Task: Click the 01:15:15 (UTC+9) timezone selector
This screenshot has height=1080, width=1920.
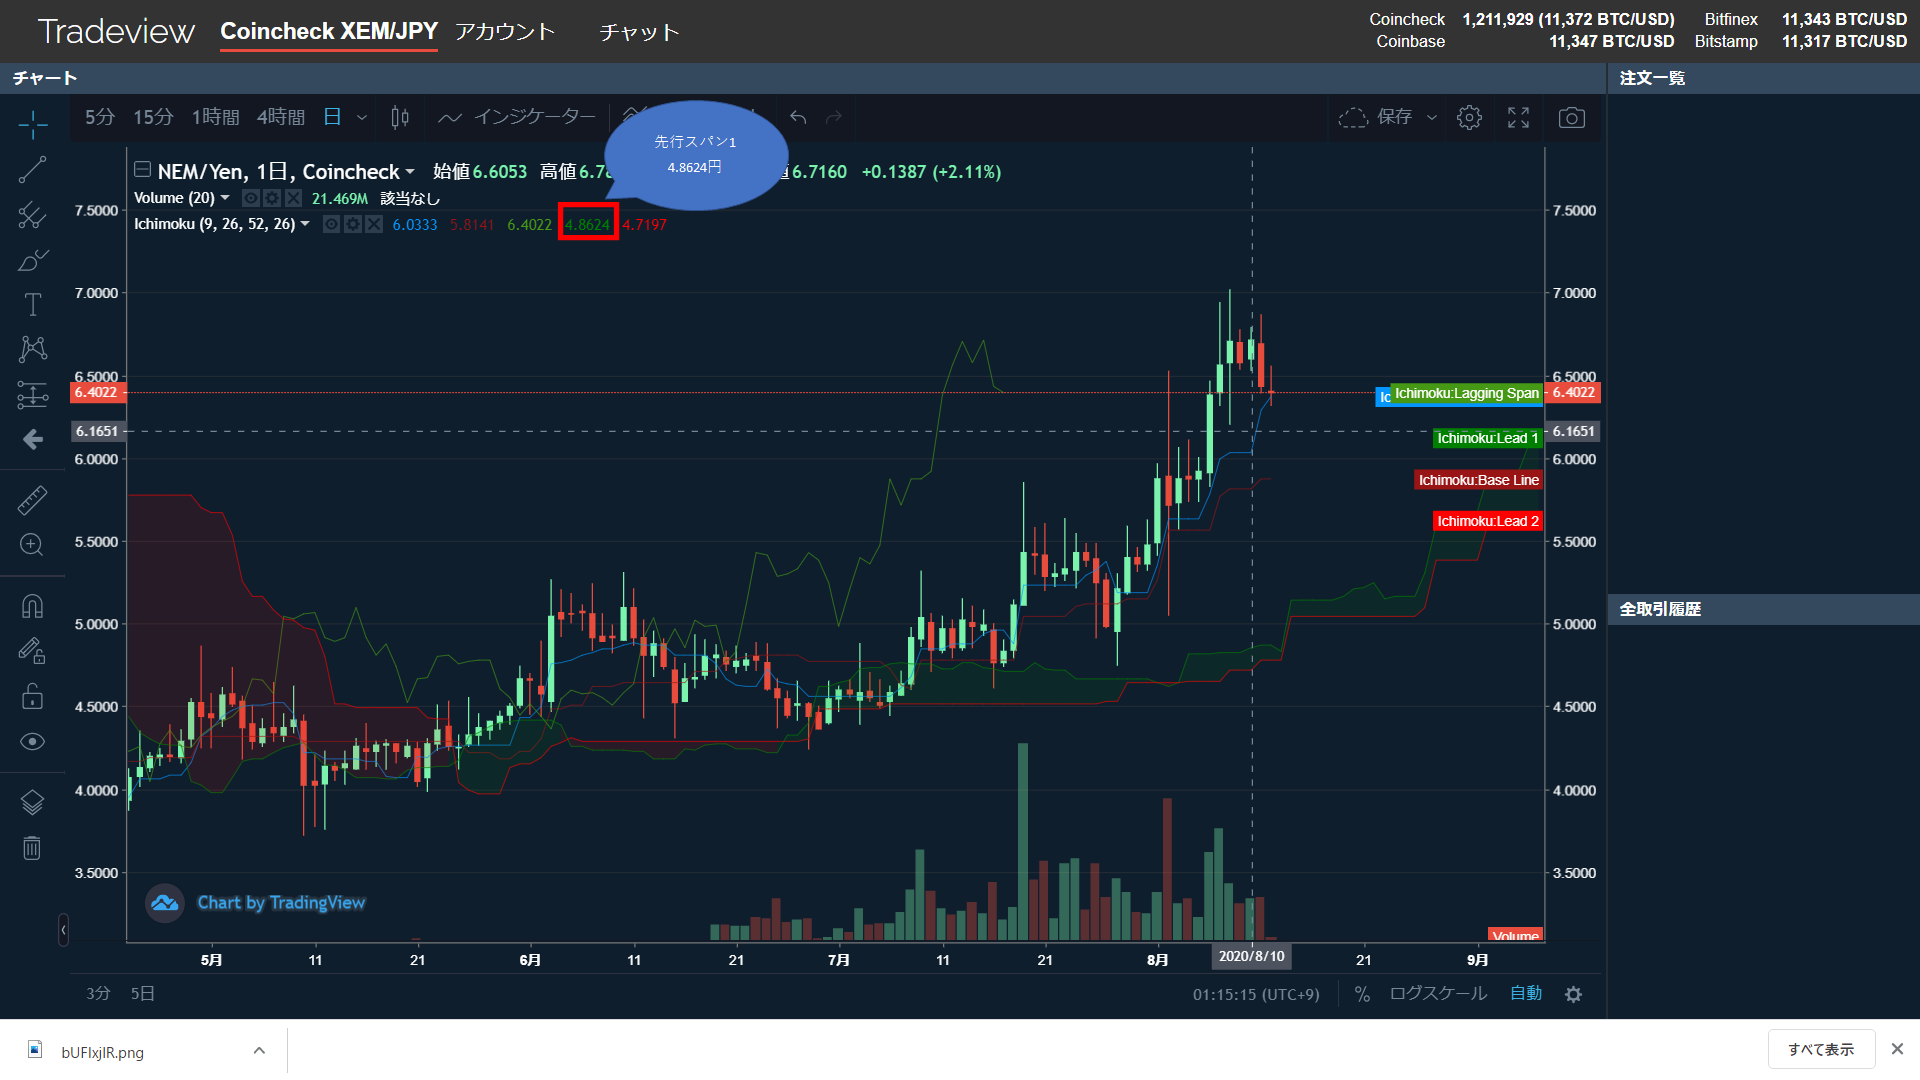Action: coord(1256,994)
